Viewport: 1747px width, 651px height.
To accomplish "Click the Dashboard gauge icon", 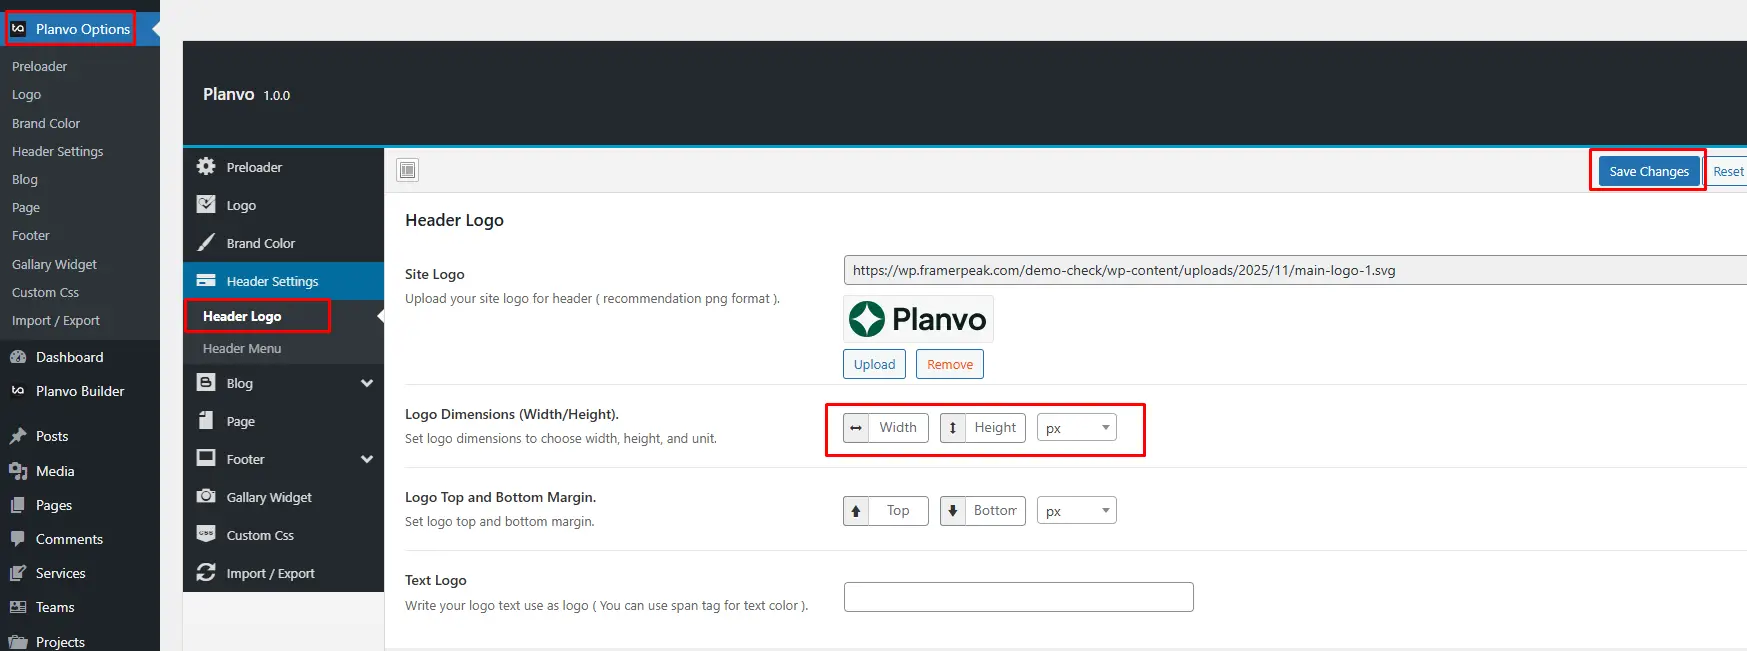I will point(18,357).
